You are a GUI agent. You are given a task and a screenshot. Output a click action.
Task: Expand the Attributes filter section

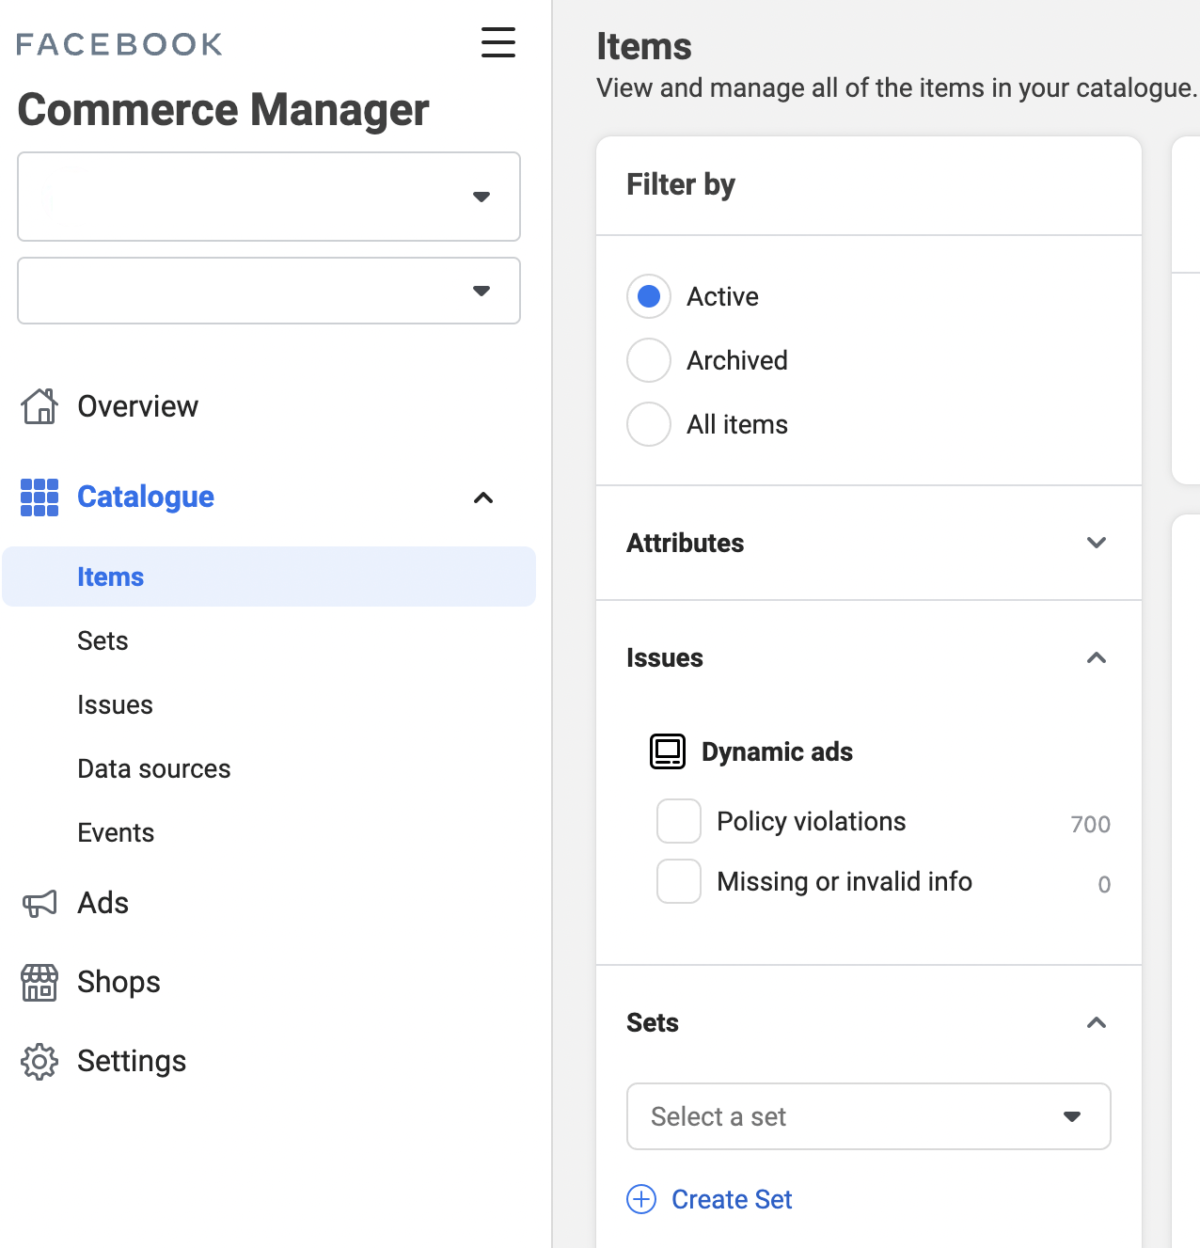[x=868, y=543]
